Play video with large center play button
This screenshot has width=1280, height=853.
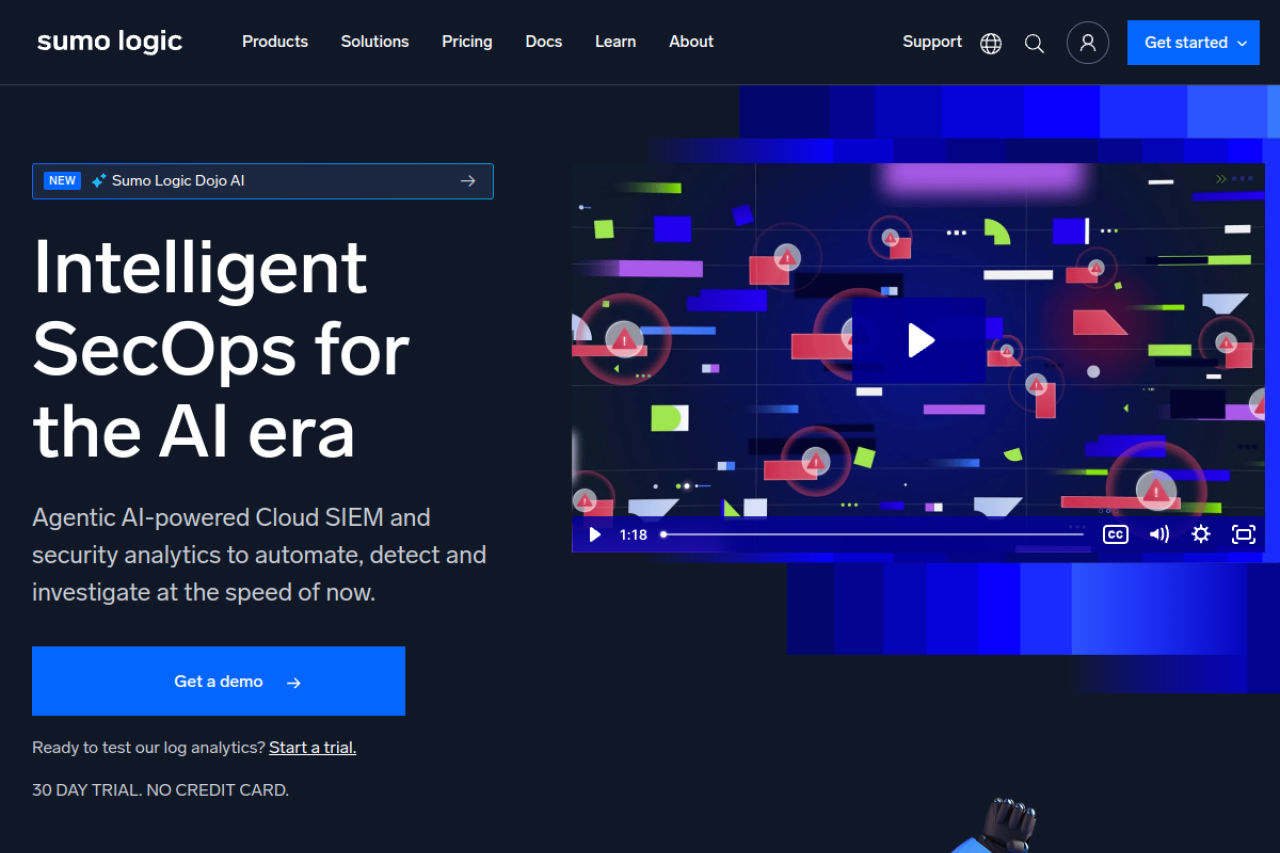[x=919, y=340]
